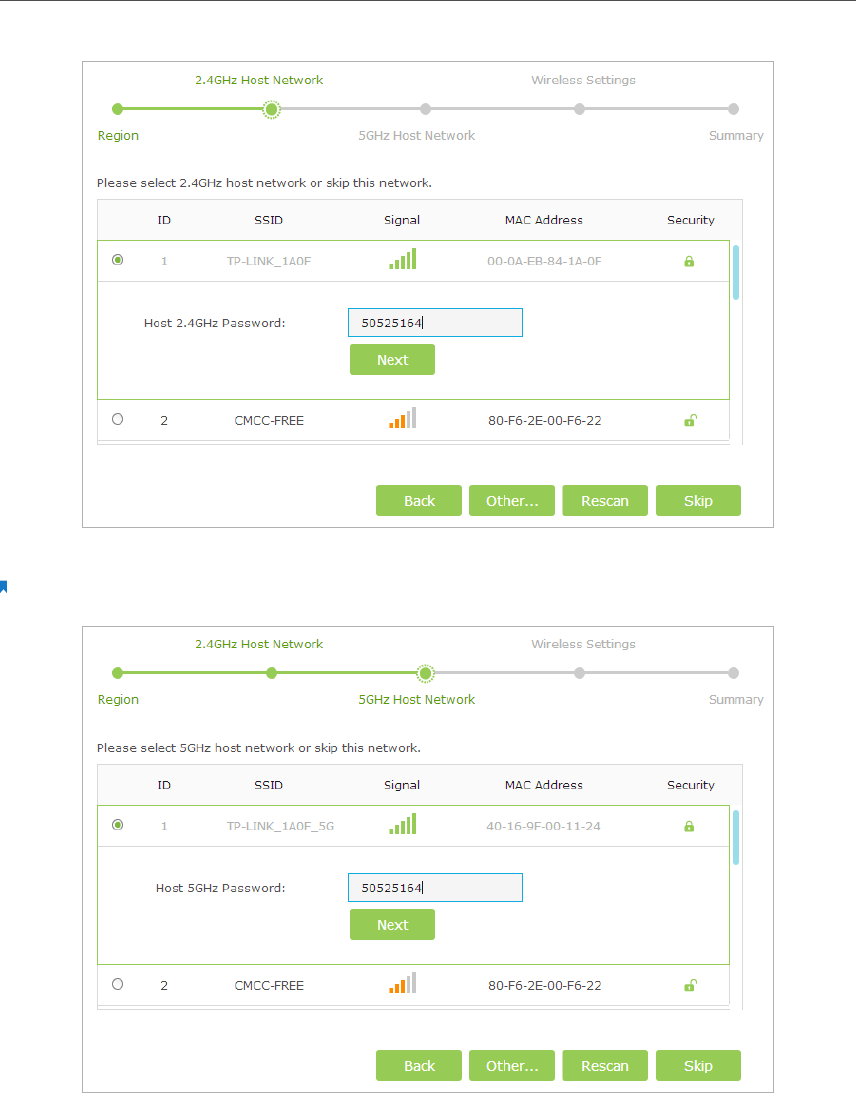856x1093 pixels.
Task: Click 80-F6-2E-00-F6-22 in 5GHz list
Action: click(544, 986)
